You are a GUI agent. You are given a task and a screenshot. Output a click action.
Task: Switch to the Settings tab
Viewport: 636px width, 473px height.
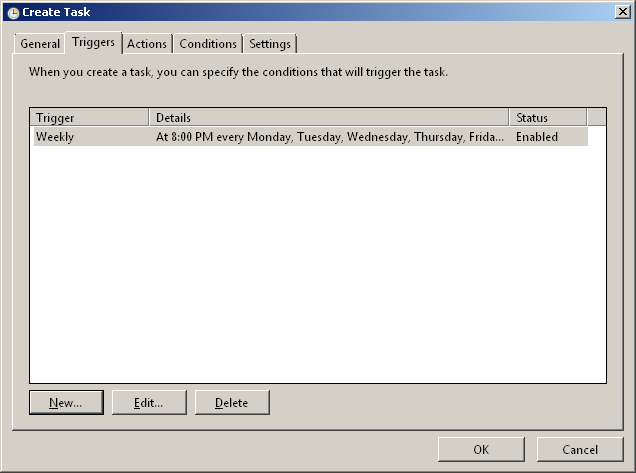coord(270,44)
